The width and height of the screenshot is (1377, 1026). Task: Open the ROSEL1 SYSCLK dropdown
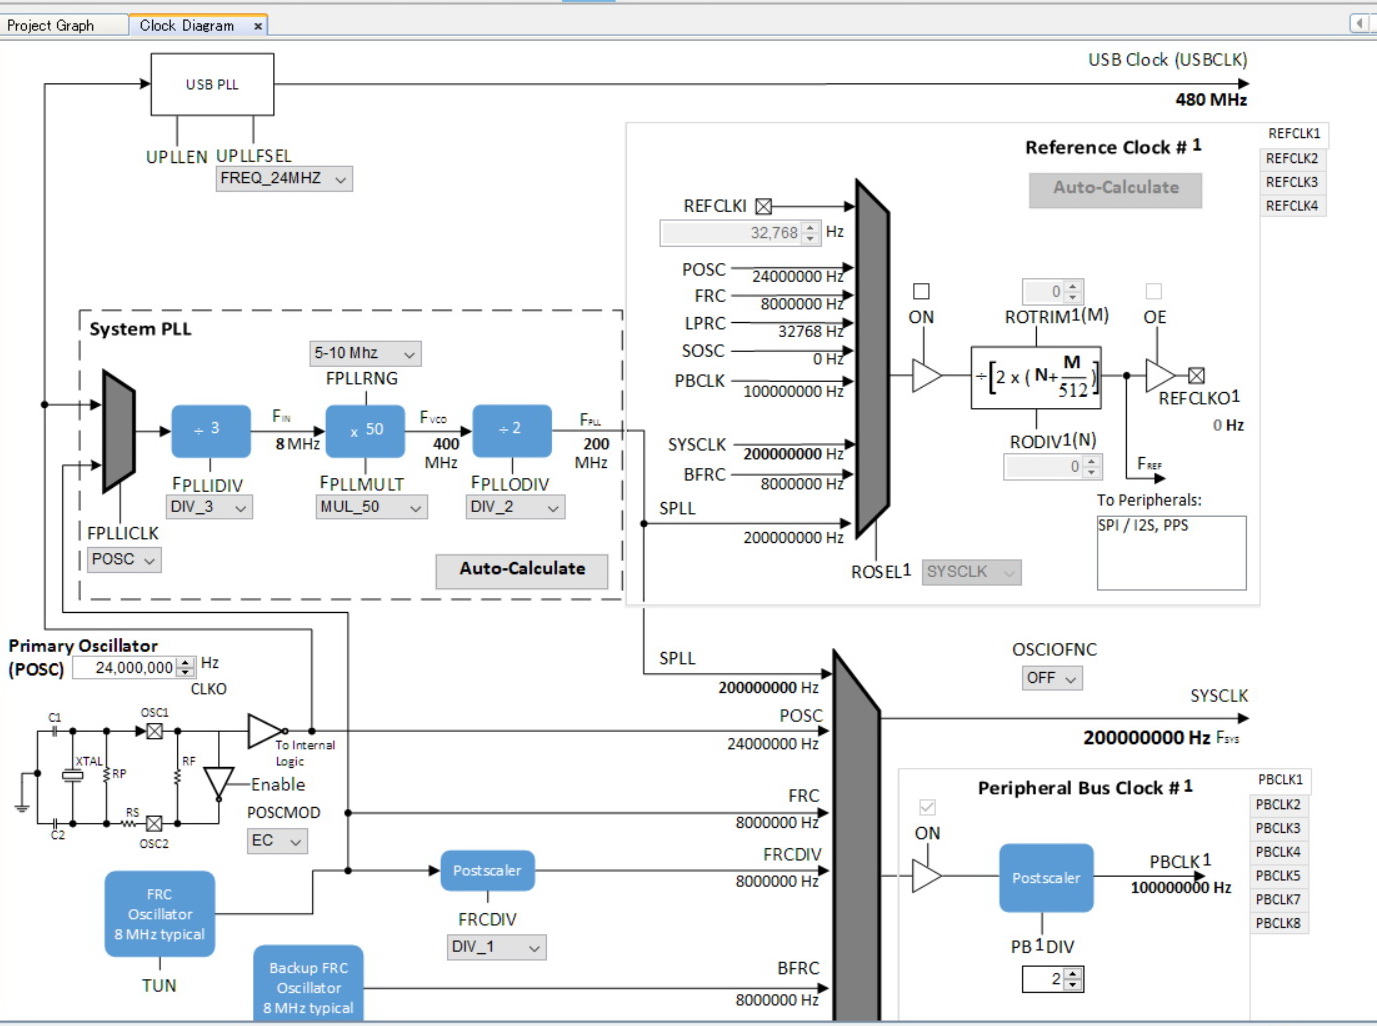click(x=971, y=572)
